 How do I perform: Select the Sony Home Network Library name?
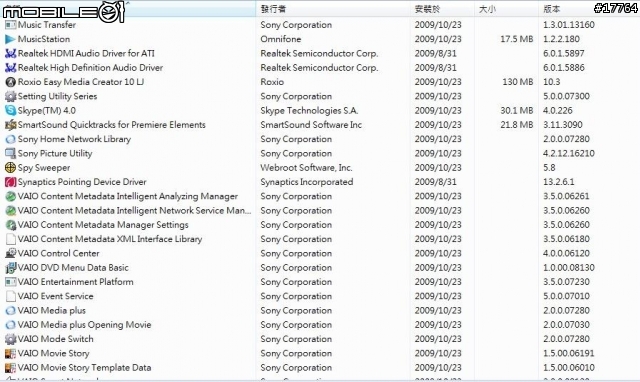(x=74, y=139)
